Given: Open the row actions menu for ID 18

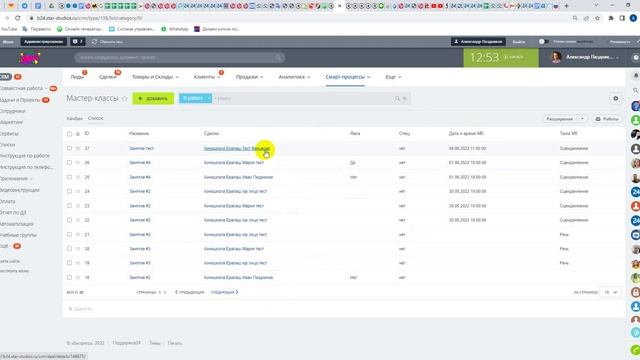Looking at the screenshot, I should coord(78,278).
